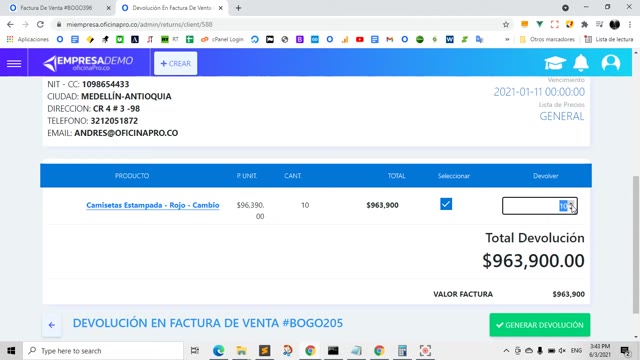Expand the hidden bookmarks chevron

(507, 40)
